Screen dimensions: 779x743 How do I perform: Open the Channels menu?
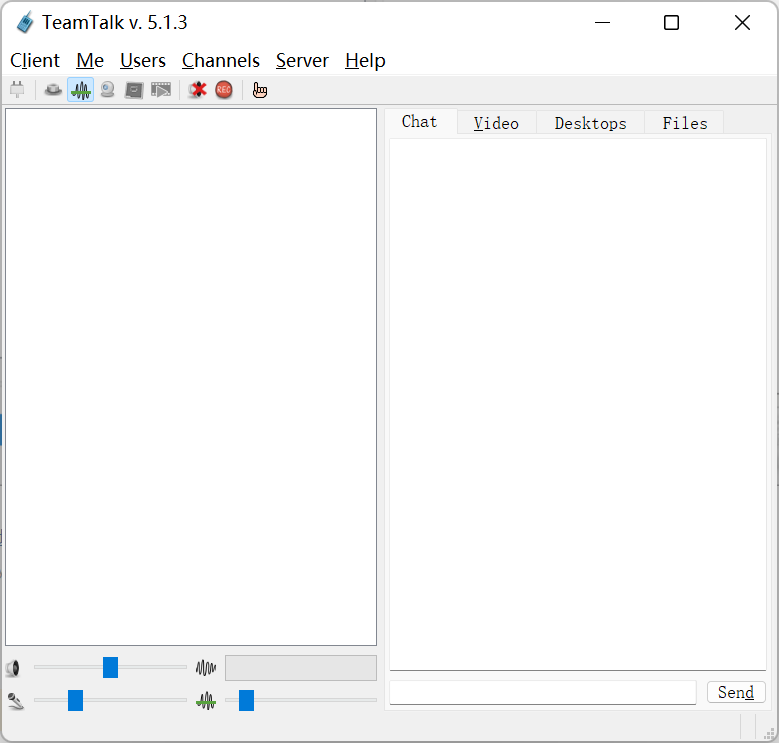pos(221,61)
